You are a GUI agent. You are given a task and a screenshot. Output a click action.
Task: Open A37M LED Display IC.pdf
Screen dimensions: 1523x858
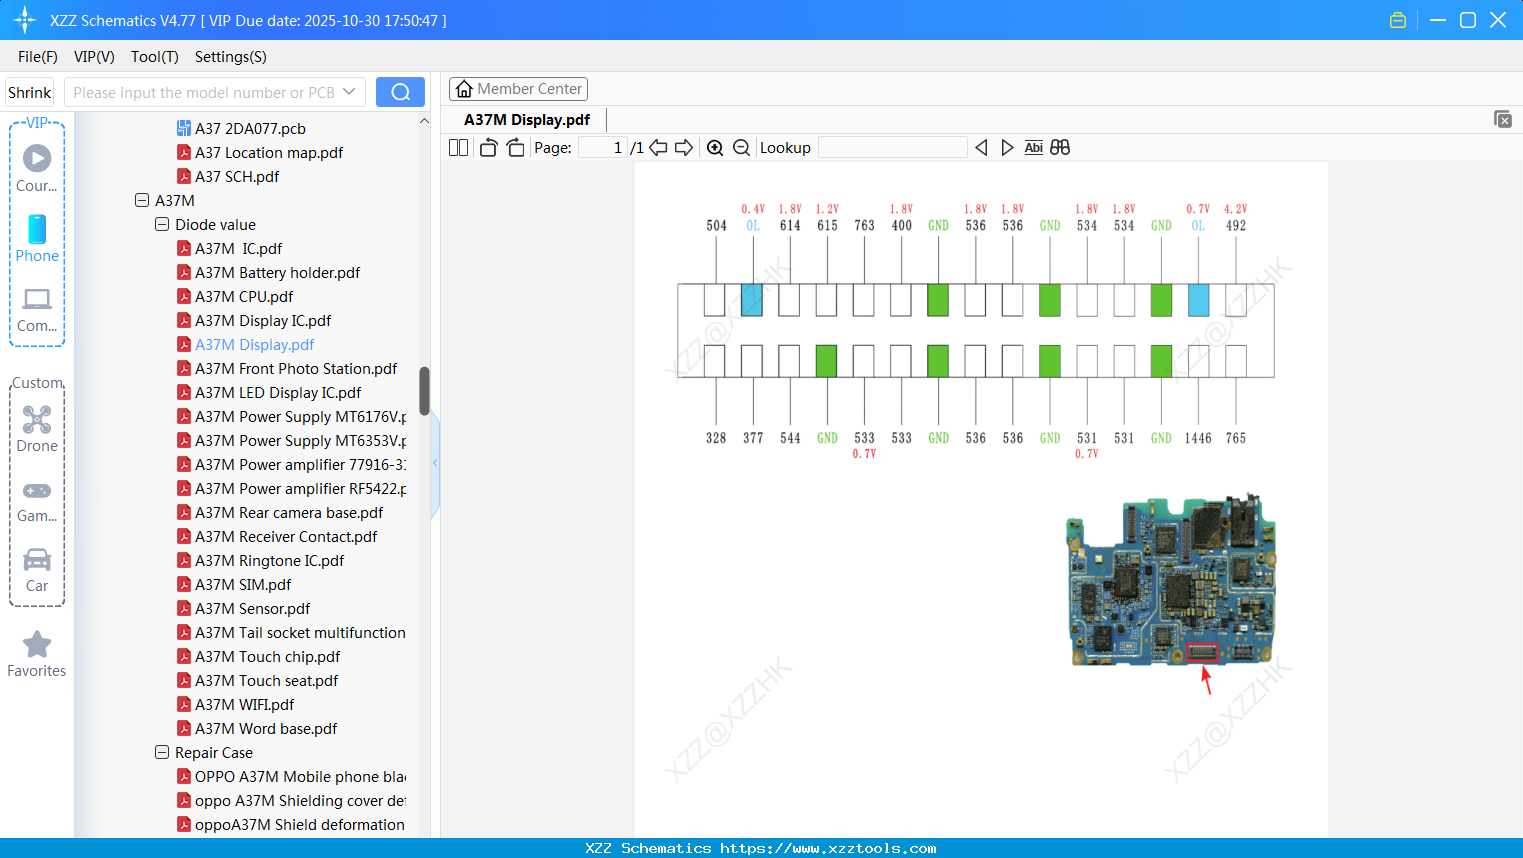(278, 392)
